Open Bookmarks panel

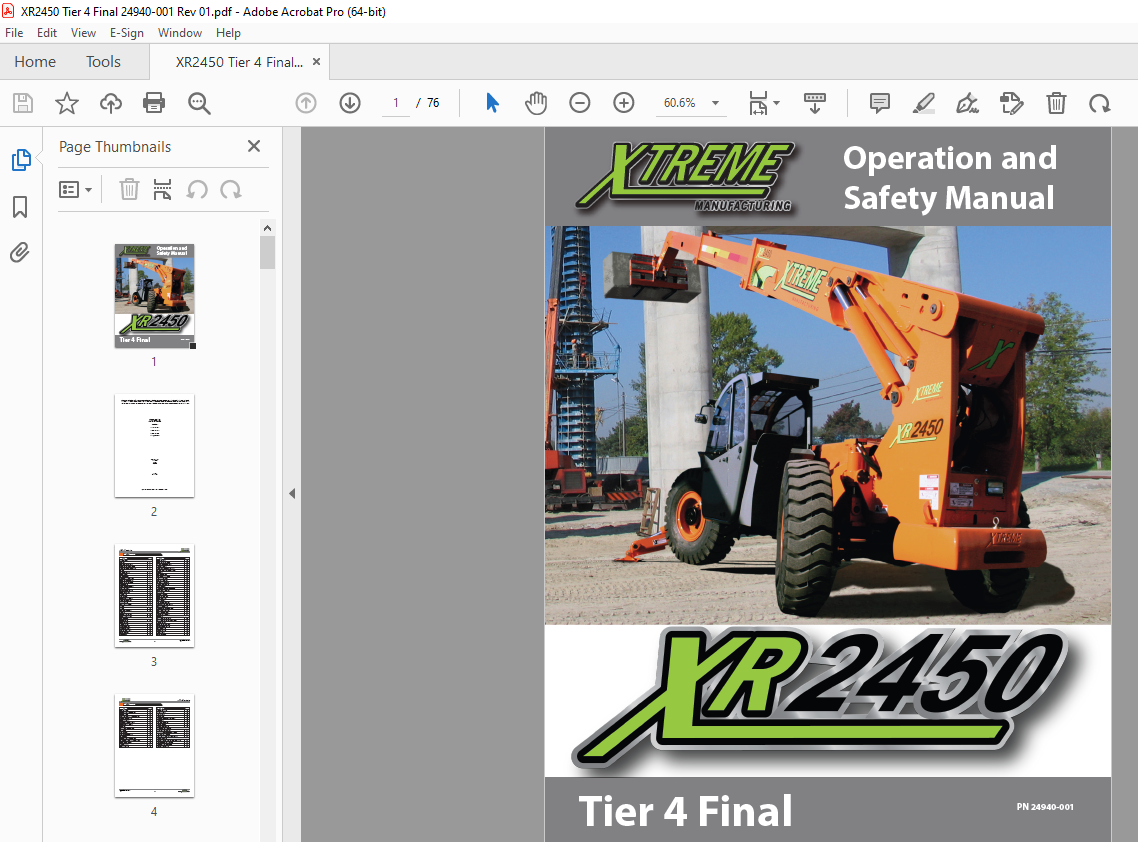[x=20, y=207]
